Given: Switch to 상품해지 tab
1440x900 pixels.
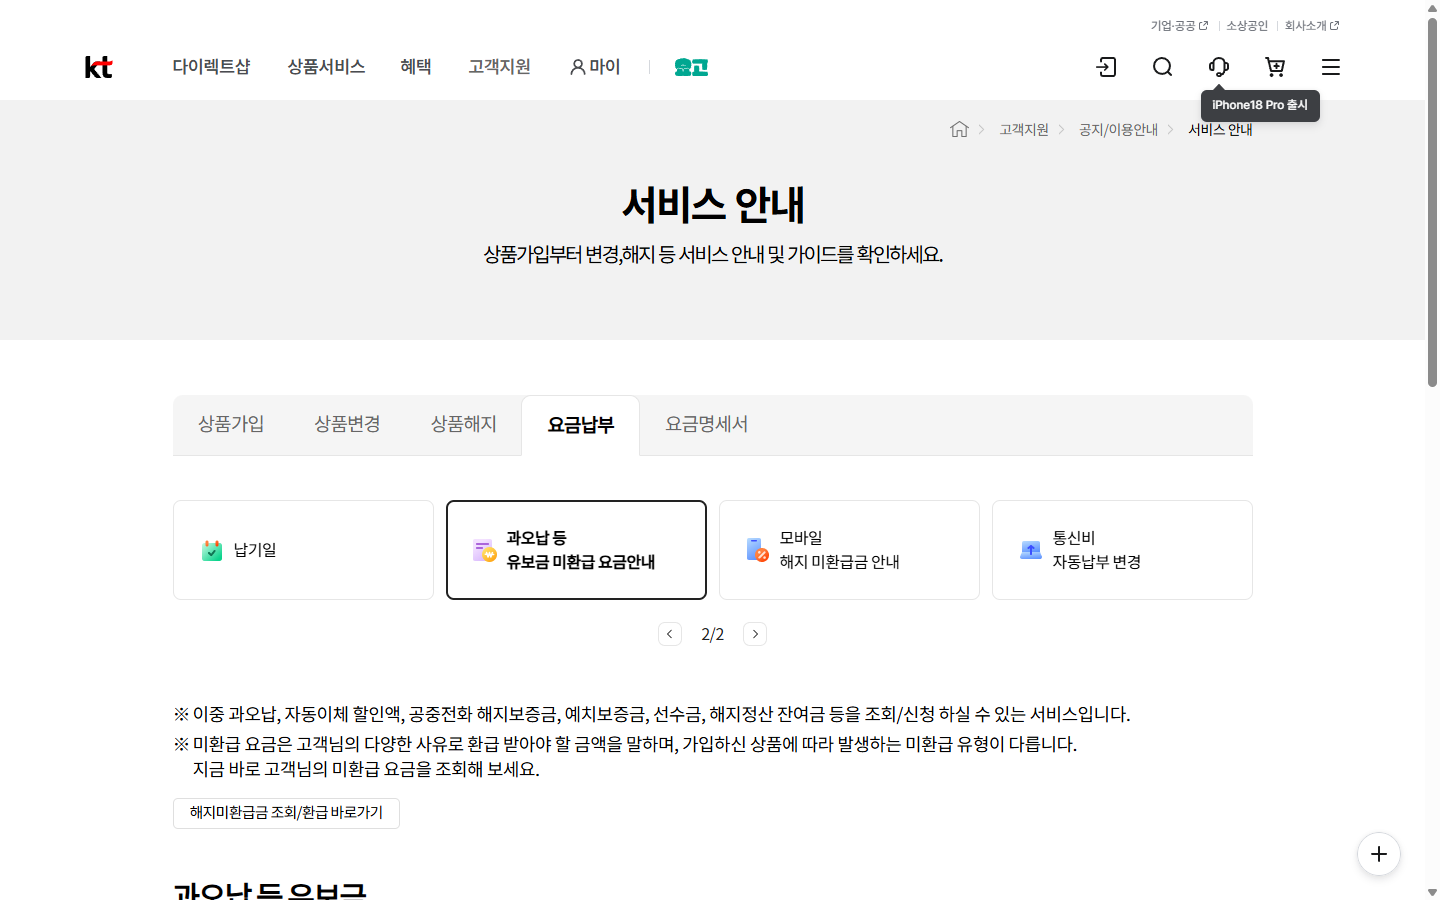Looking at the screenshot, I should (x=463, y=424).
